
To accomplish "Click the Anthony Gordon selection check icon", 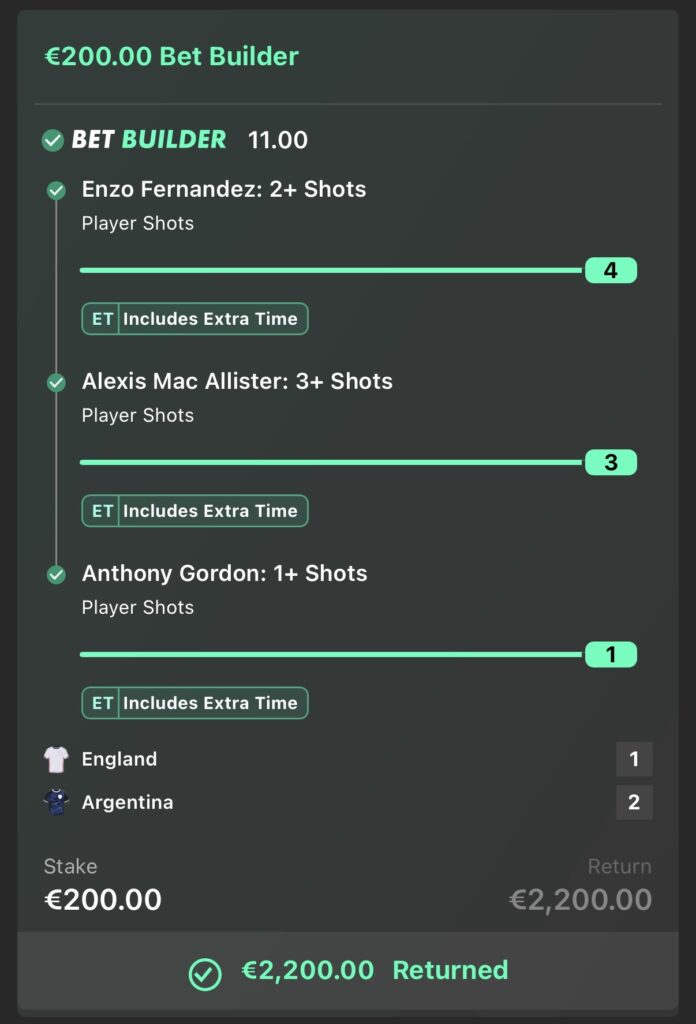I will point(56,575).
